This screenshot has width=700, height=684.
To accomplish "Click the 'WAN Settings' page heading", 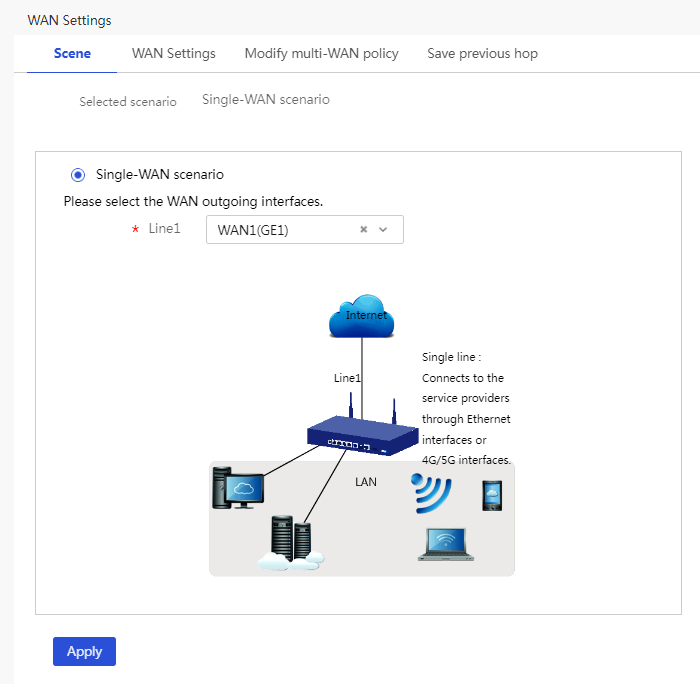I will click(x=69, y=21).
